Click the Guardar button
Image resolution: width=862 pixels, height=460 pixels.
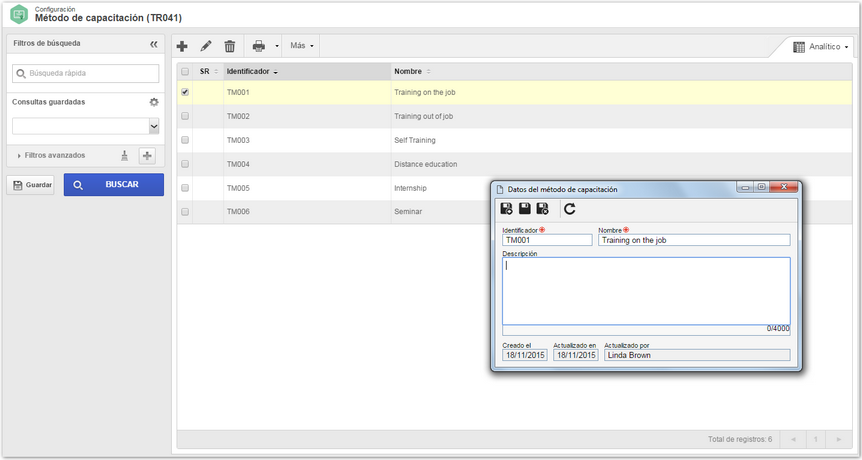(x=33, y=185)
